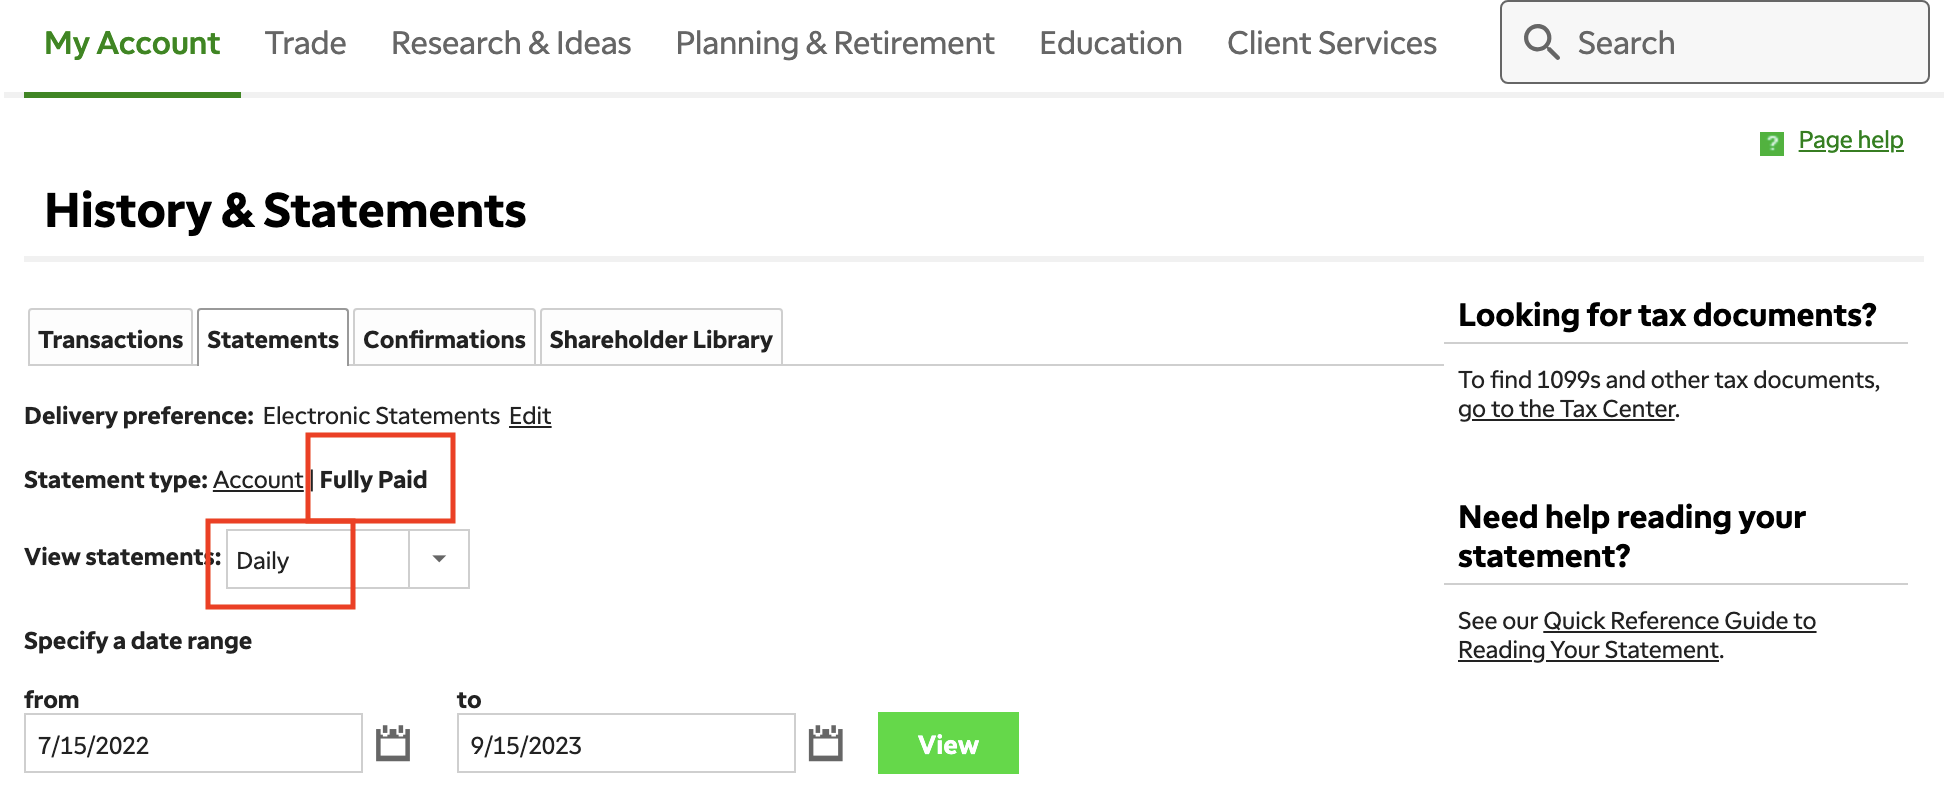Open the Client Services menu
Image resolution: width=1954 pixels, height=798 pixels.
coord(1331,43)
